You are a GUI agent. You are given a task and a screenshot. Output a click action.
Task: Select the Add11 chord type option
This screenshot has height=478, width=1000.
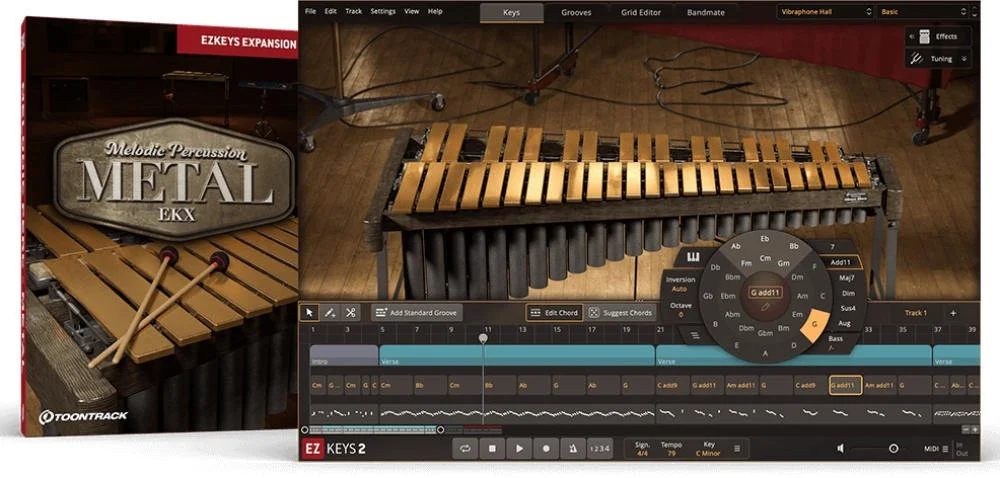point(841,262)
